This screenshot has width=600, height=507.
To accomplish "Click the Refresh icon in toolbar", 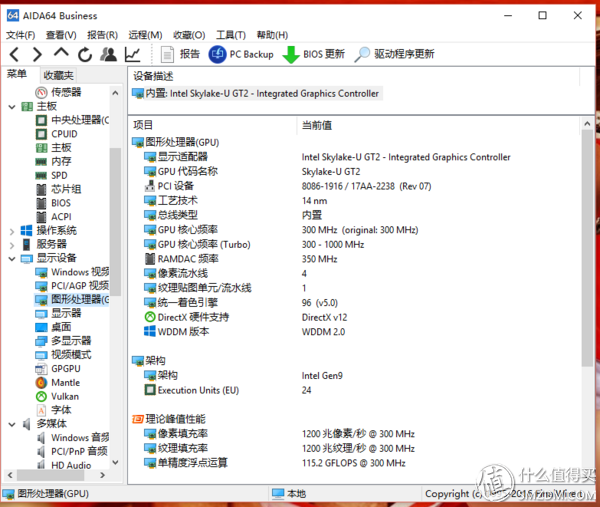I will 84,54.
